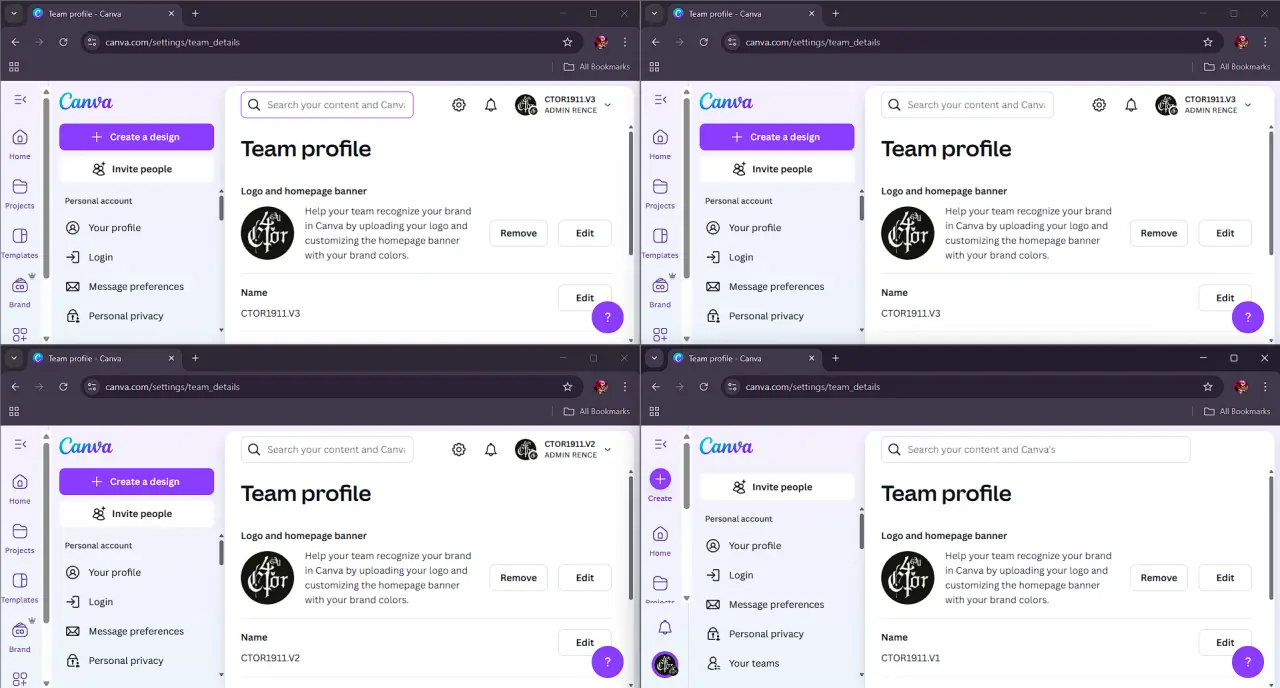The image size is (1280, 688).
Task: Open settings gear in top-left window
Action: point(459,105)
